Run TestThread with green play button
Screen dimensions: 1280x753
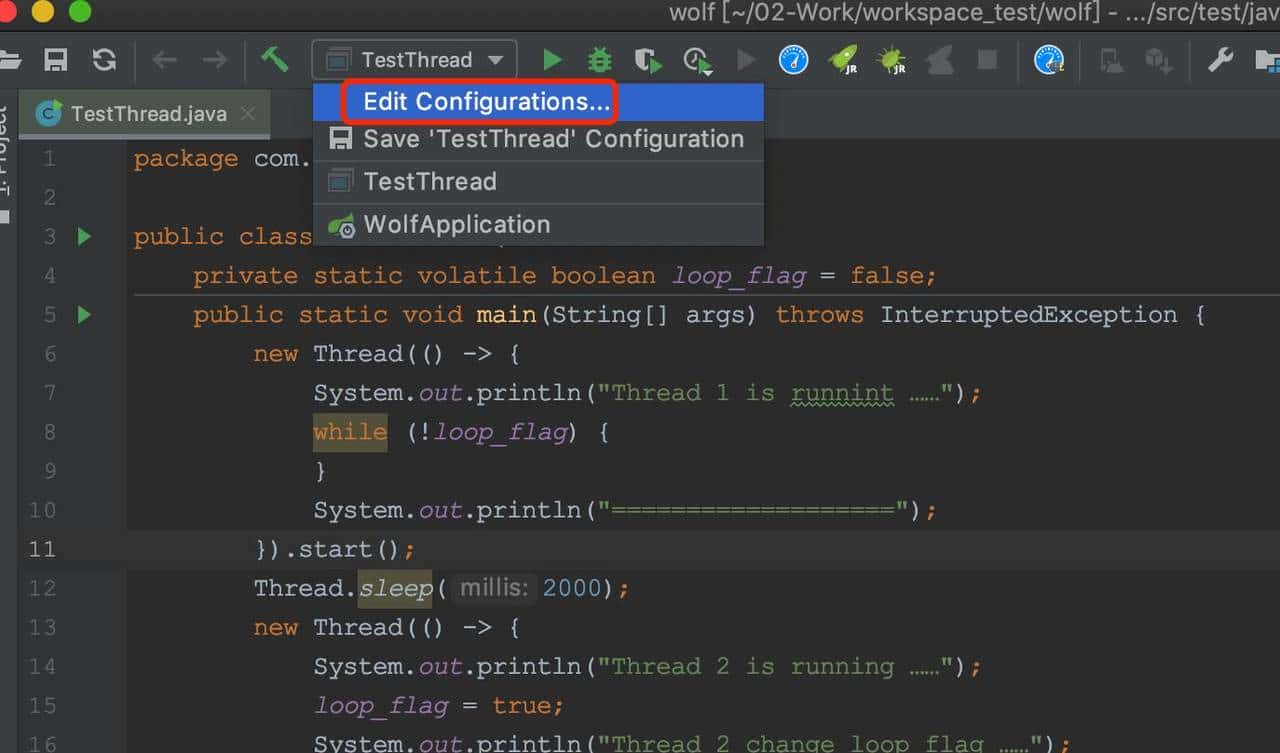552,60
